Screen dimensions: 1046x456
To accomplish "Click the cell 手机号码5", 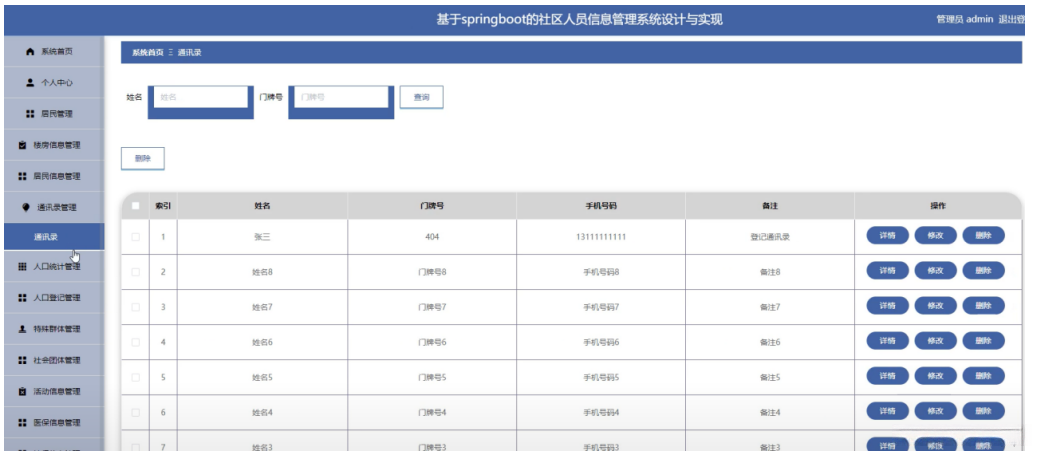I will (601, 377).
